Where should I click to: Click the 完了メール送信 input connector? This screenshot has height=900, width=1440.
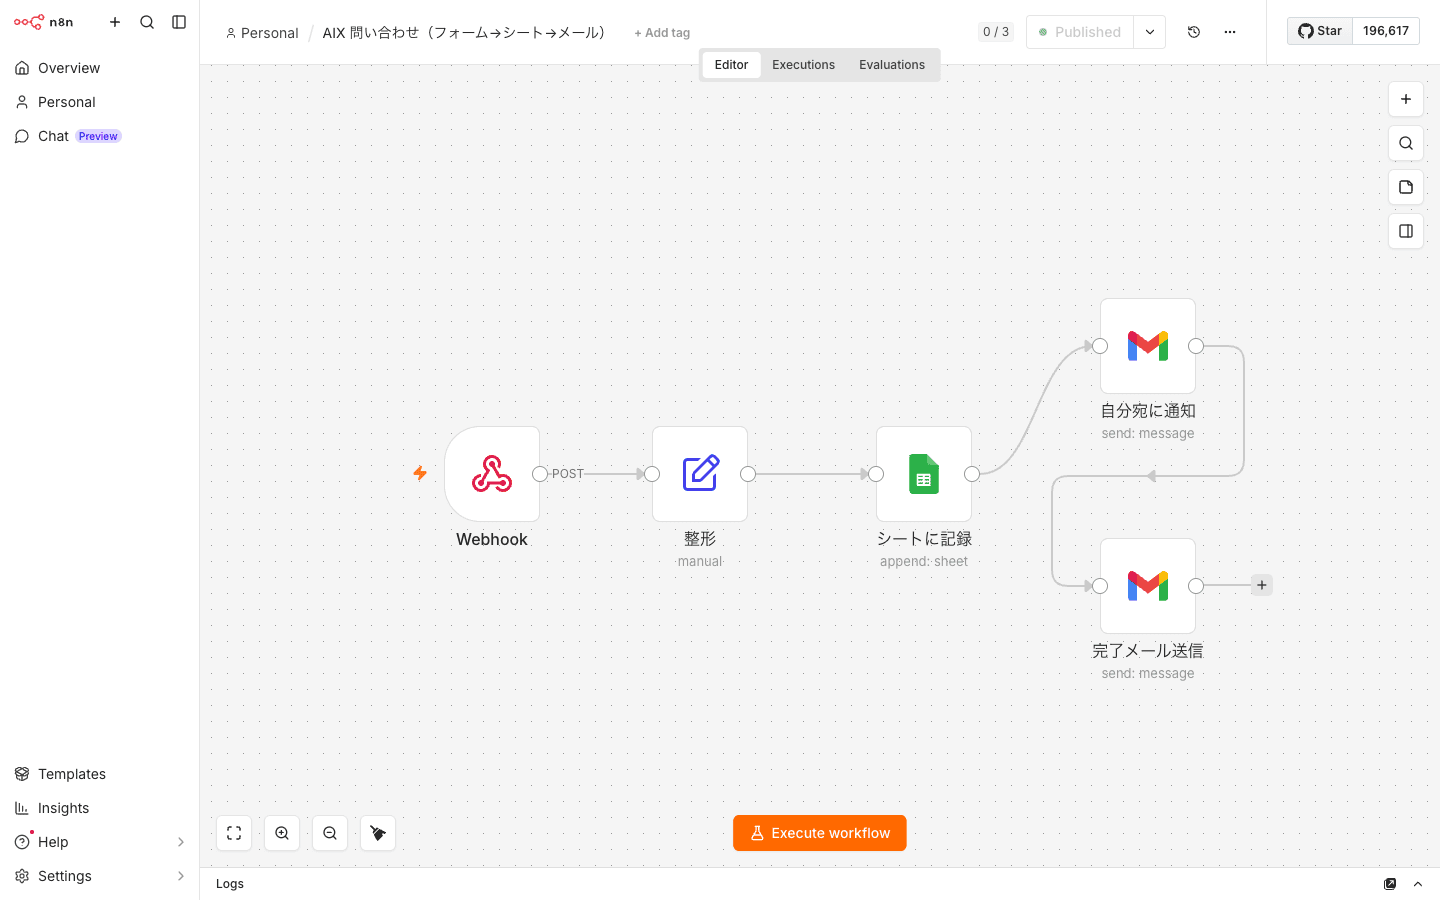tap(1100, 586)
